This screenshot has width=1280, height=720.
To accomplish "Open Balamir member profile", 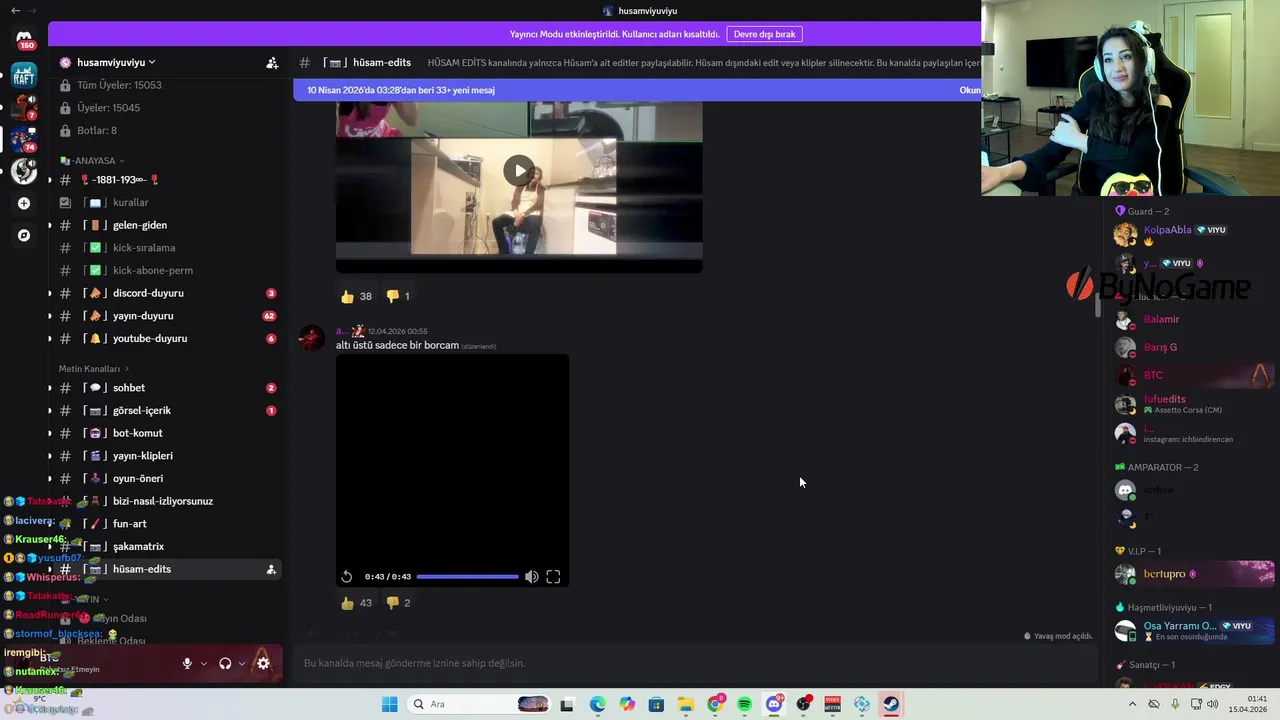I will coord(1161,319).
